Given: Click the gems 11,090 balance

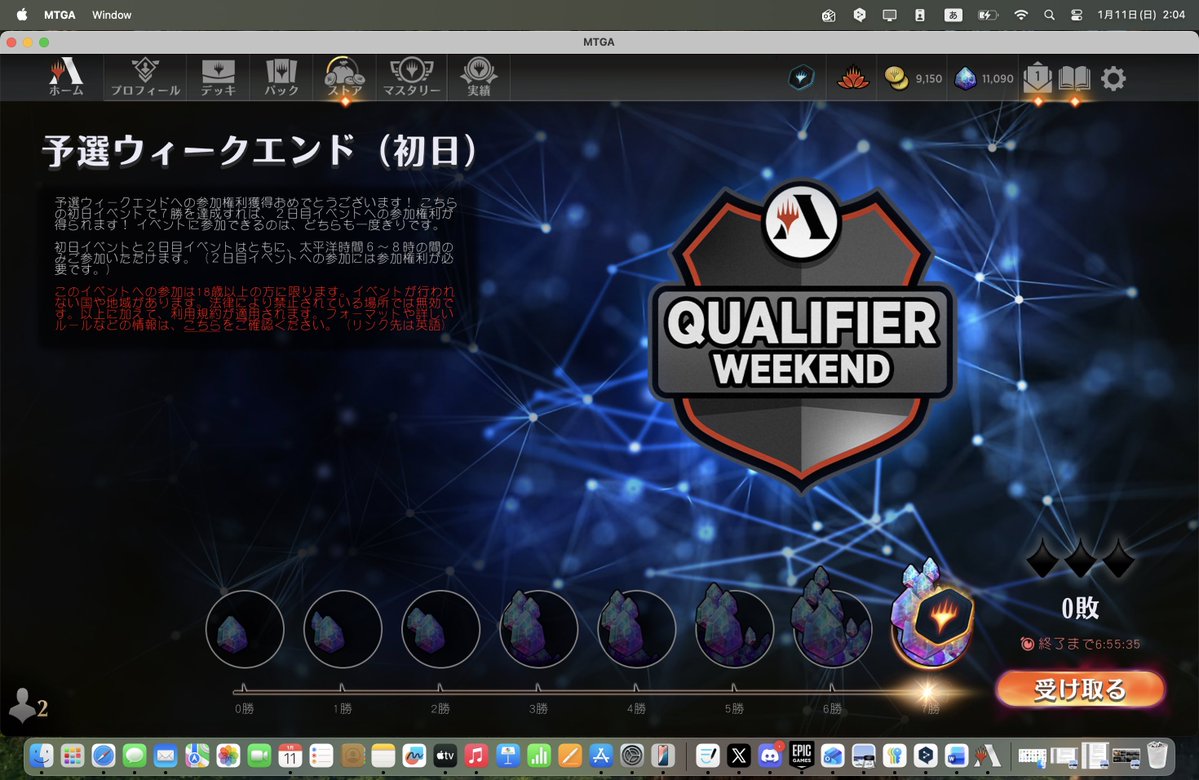Looking at the screenshot, I should point(984,78).
